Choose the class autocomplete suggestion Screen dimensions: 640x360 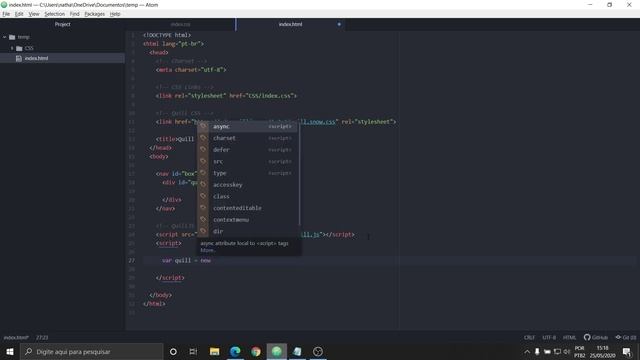pyautogui.click(x=248, y=196)
